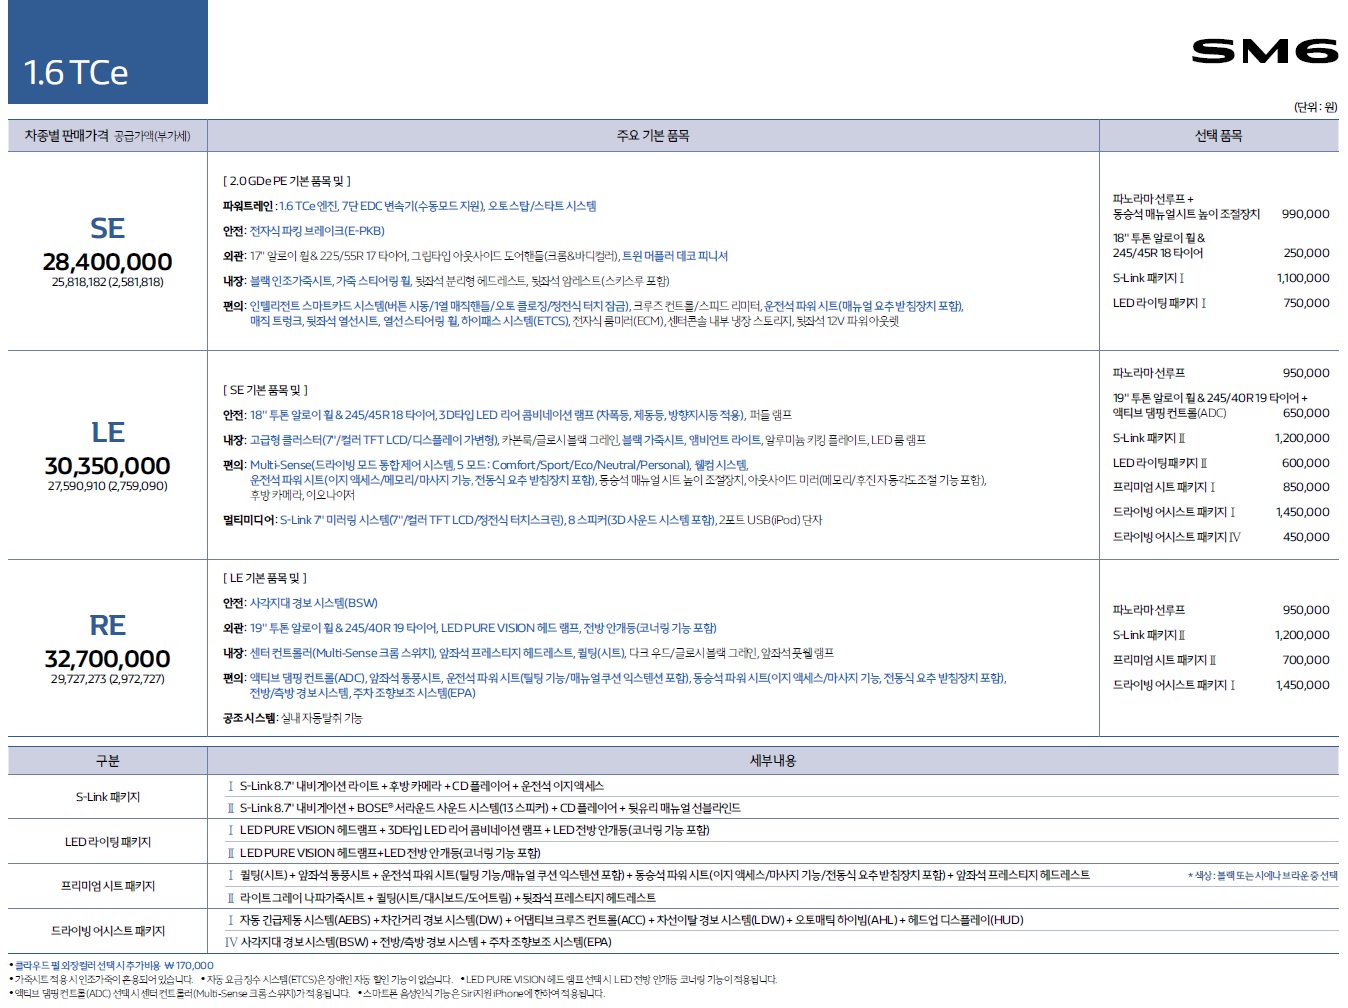1348x1008 pixels.
Task: Select the LE price 30,350,000
Action: (x=107, y=465)
